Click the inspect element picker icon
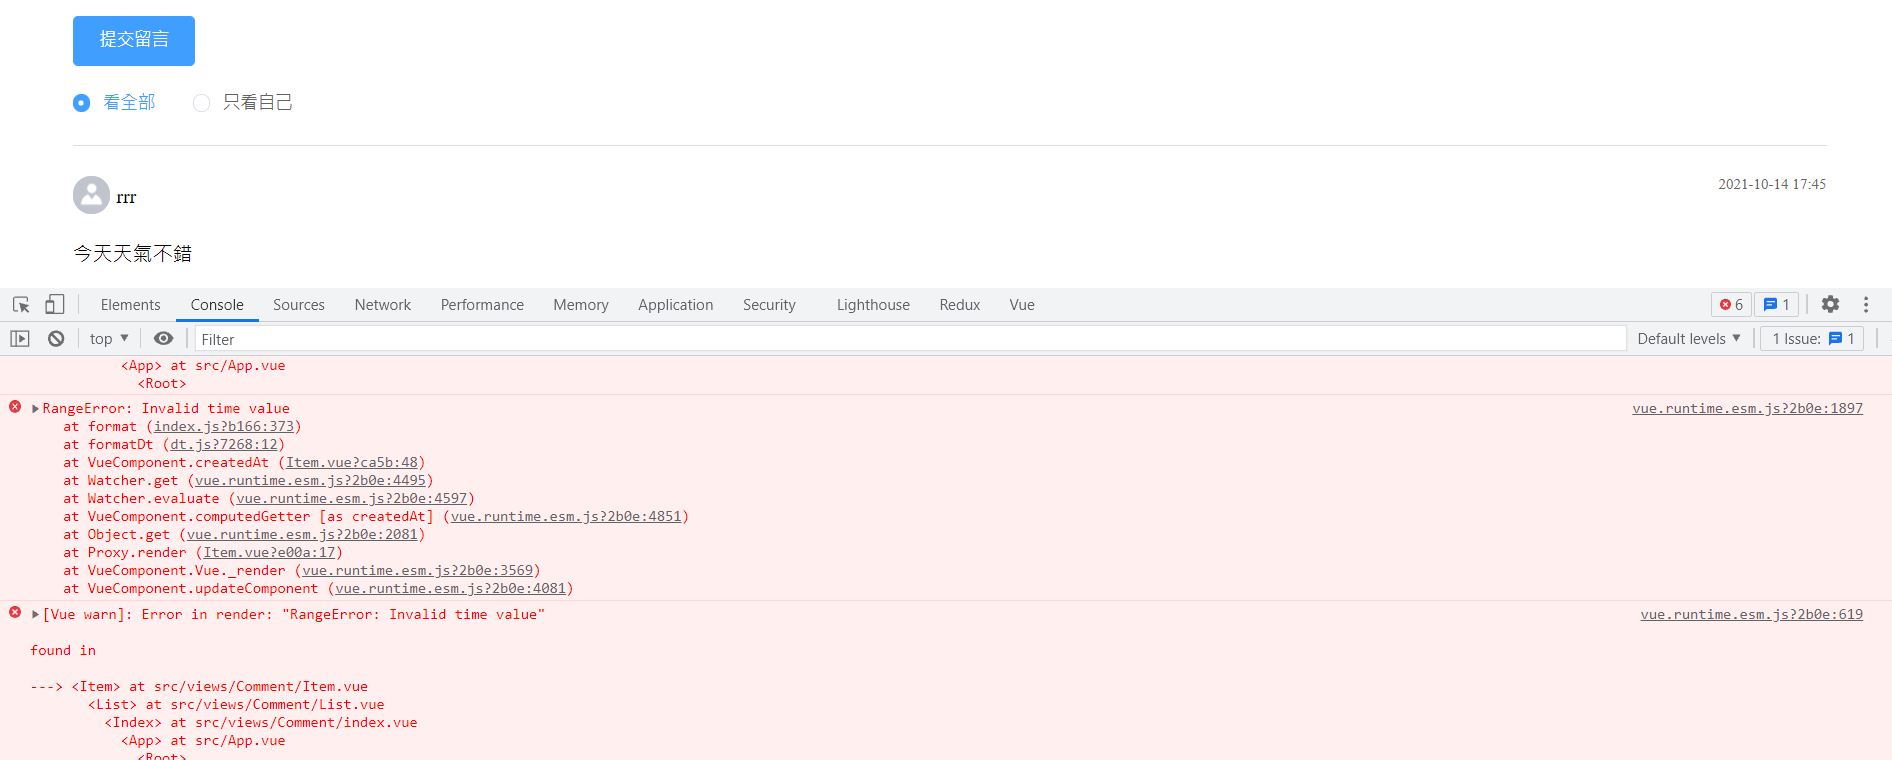This screenshot has height=760, width=1892. click(21, 305)
